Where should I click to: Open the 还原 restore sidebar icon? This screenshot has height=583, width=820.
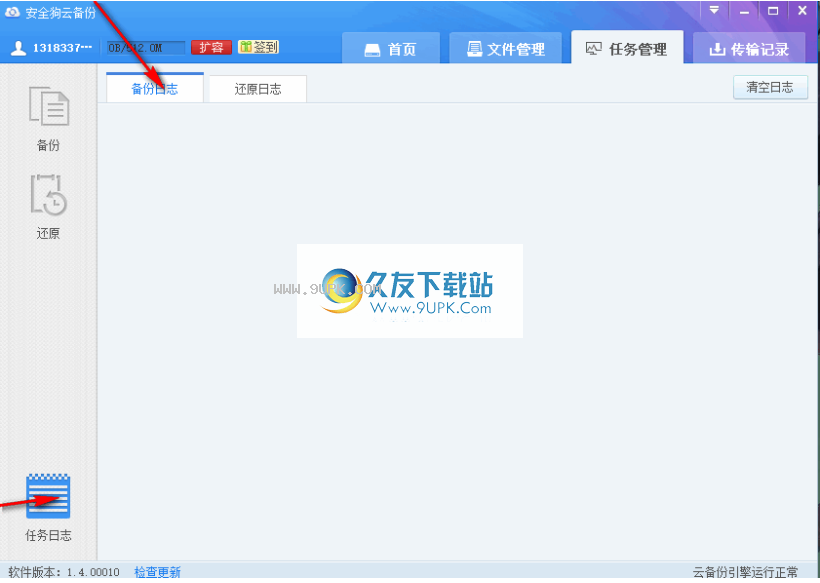coord(49,195)
